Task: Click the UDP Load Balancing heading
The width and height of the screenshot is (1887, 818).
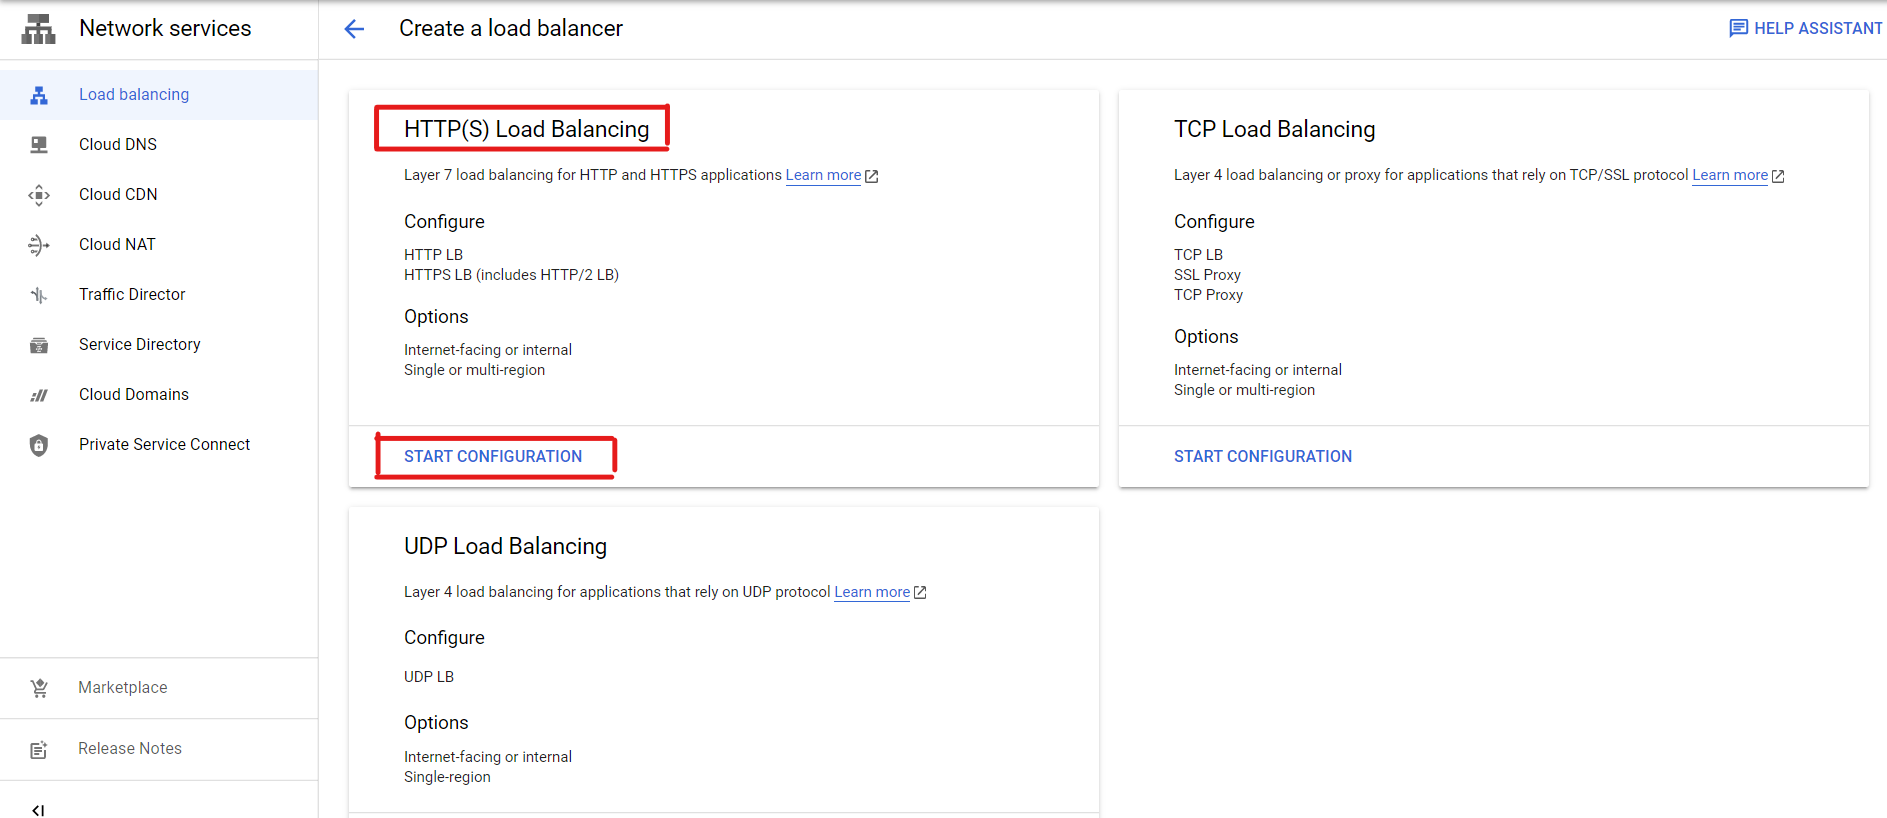Action: [x=505, y=546]
